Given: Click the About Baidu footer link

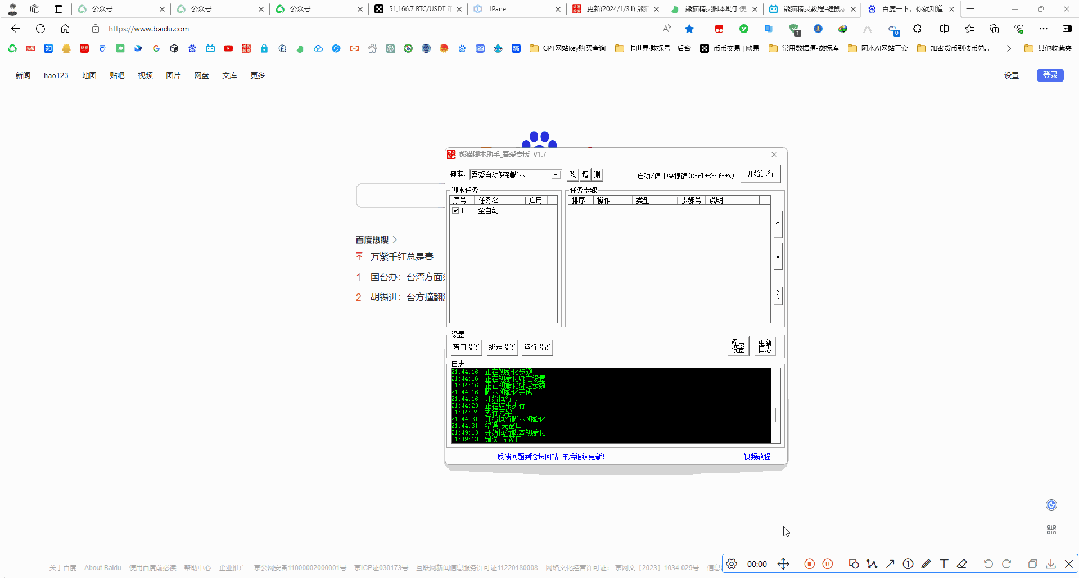Looking at the screenshot, I should (101, 568).
